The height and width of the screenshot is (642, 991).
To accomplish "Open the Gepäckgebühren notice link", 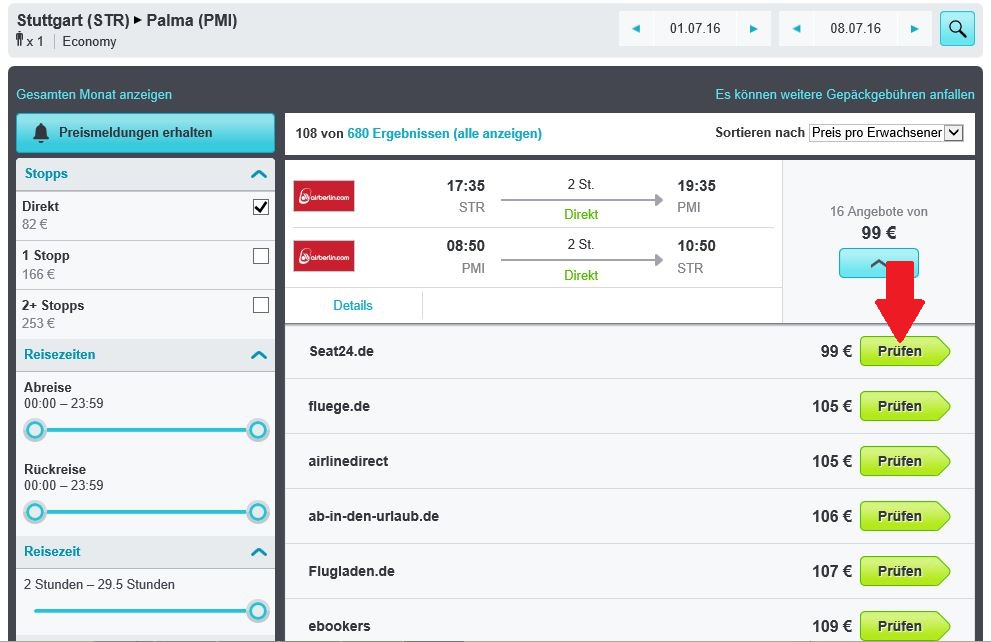I will point(844,94).
